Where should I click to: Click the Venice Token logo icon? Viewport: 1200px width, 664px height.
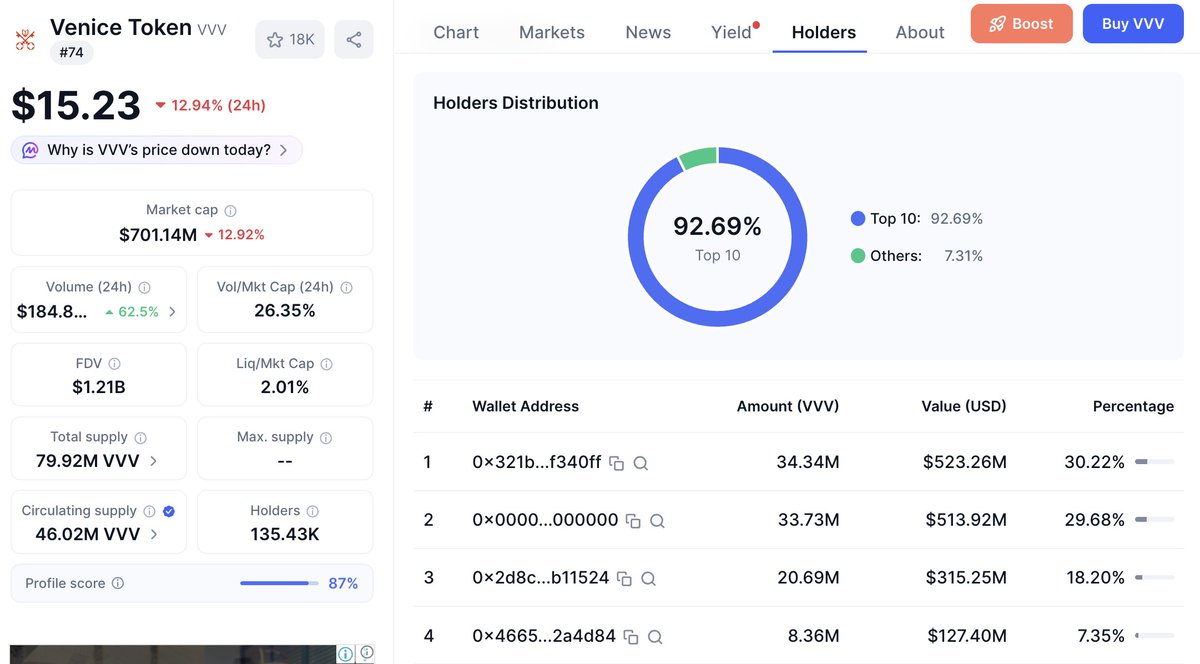[25, 40]
